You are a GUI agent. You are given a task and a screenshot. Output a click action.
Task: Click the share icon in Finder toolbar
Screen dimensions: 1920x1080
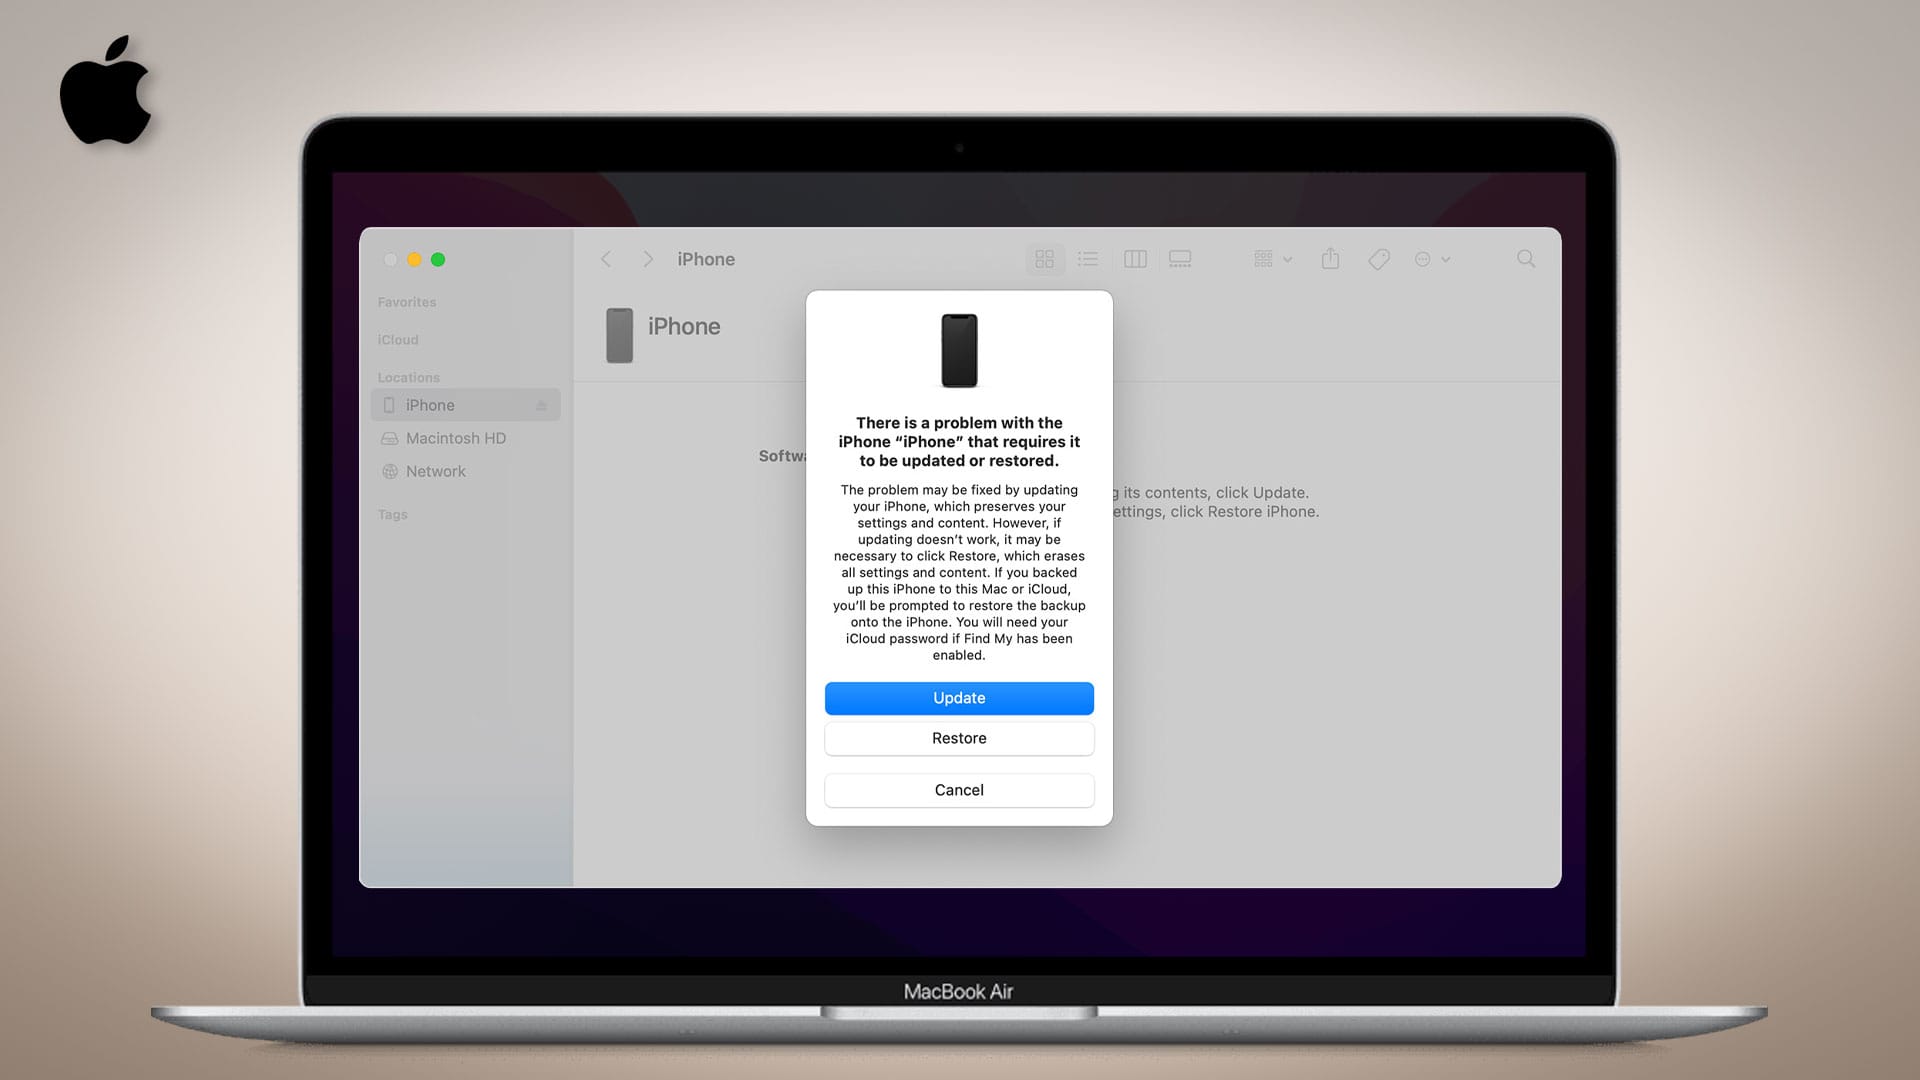(1331, 258)
